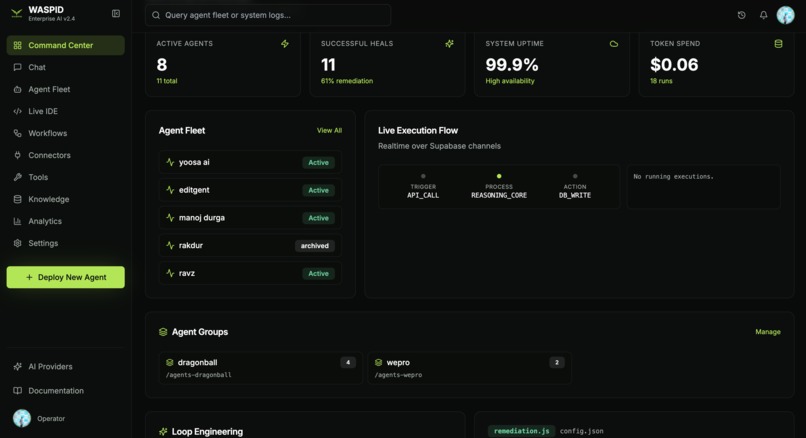
Task: Click Manage in Agent Groups
Action: pyautogui.click(x=767, y=332)
